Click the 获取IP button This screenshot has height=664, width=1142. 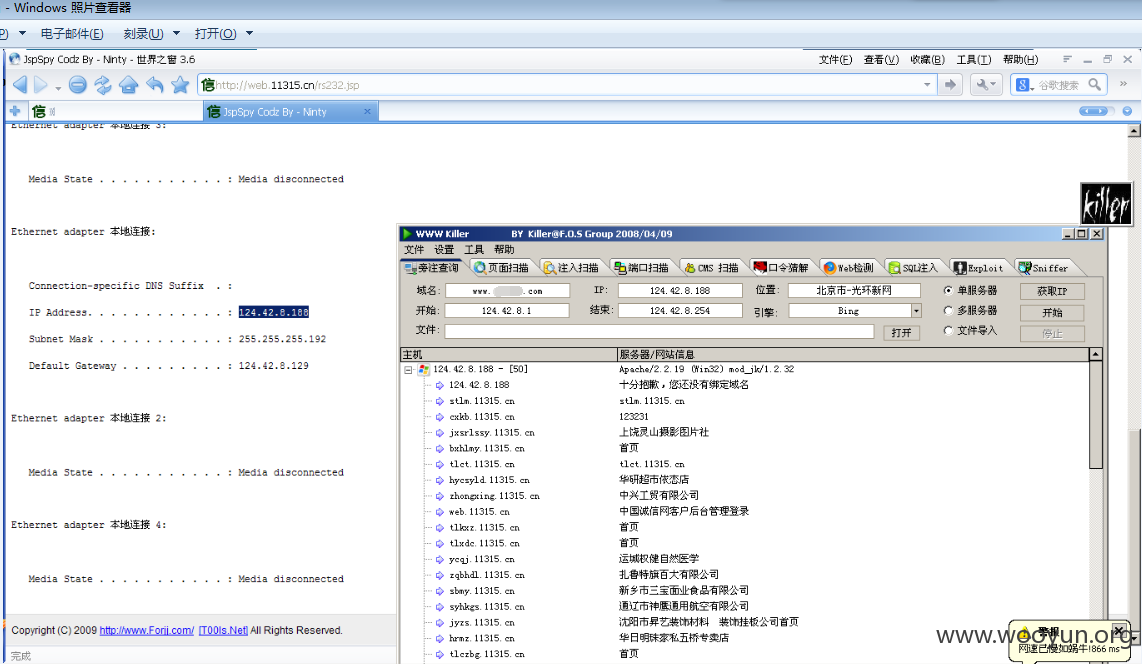tap(1052, 291)
